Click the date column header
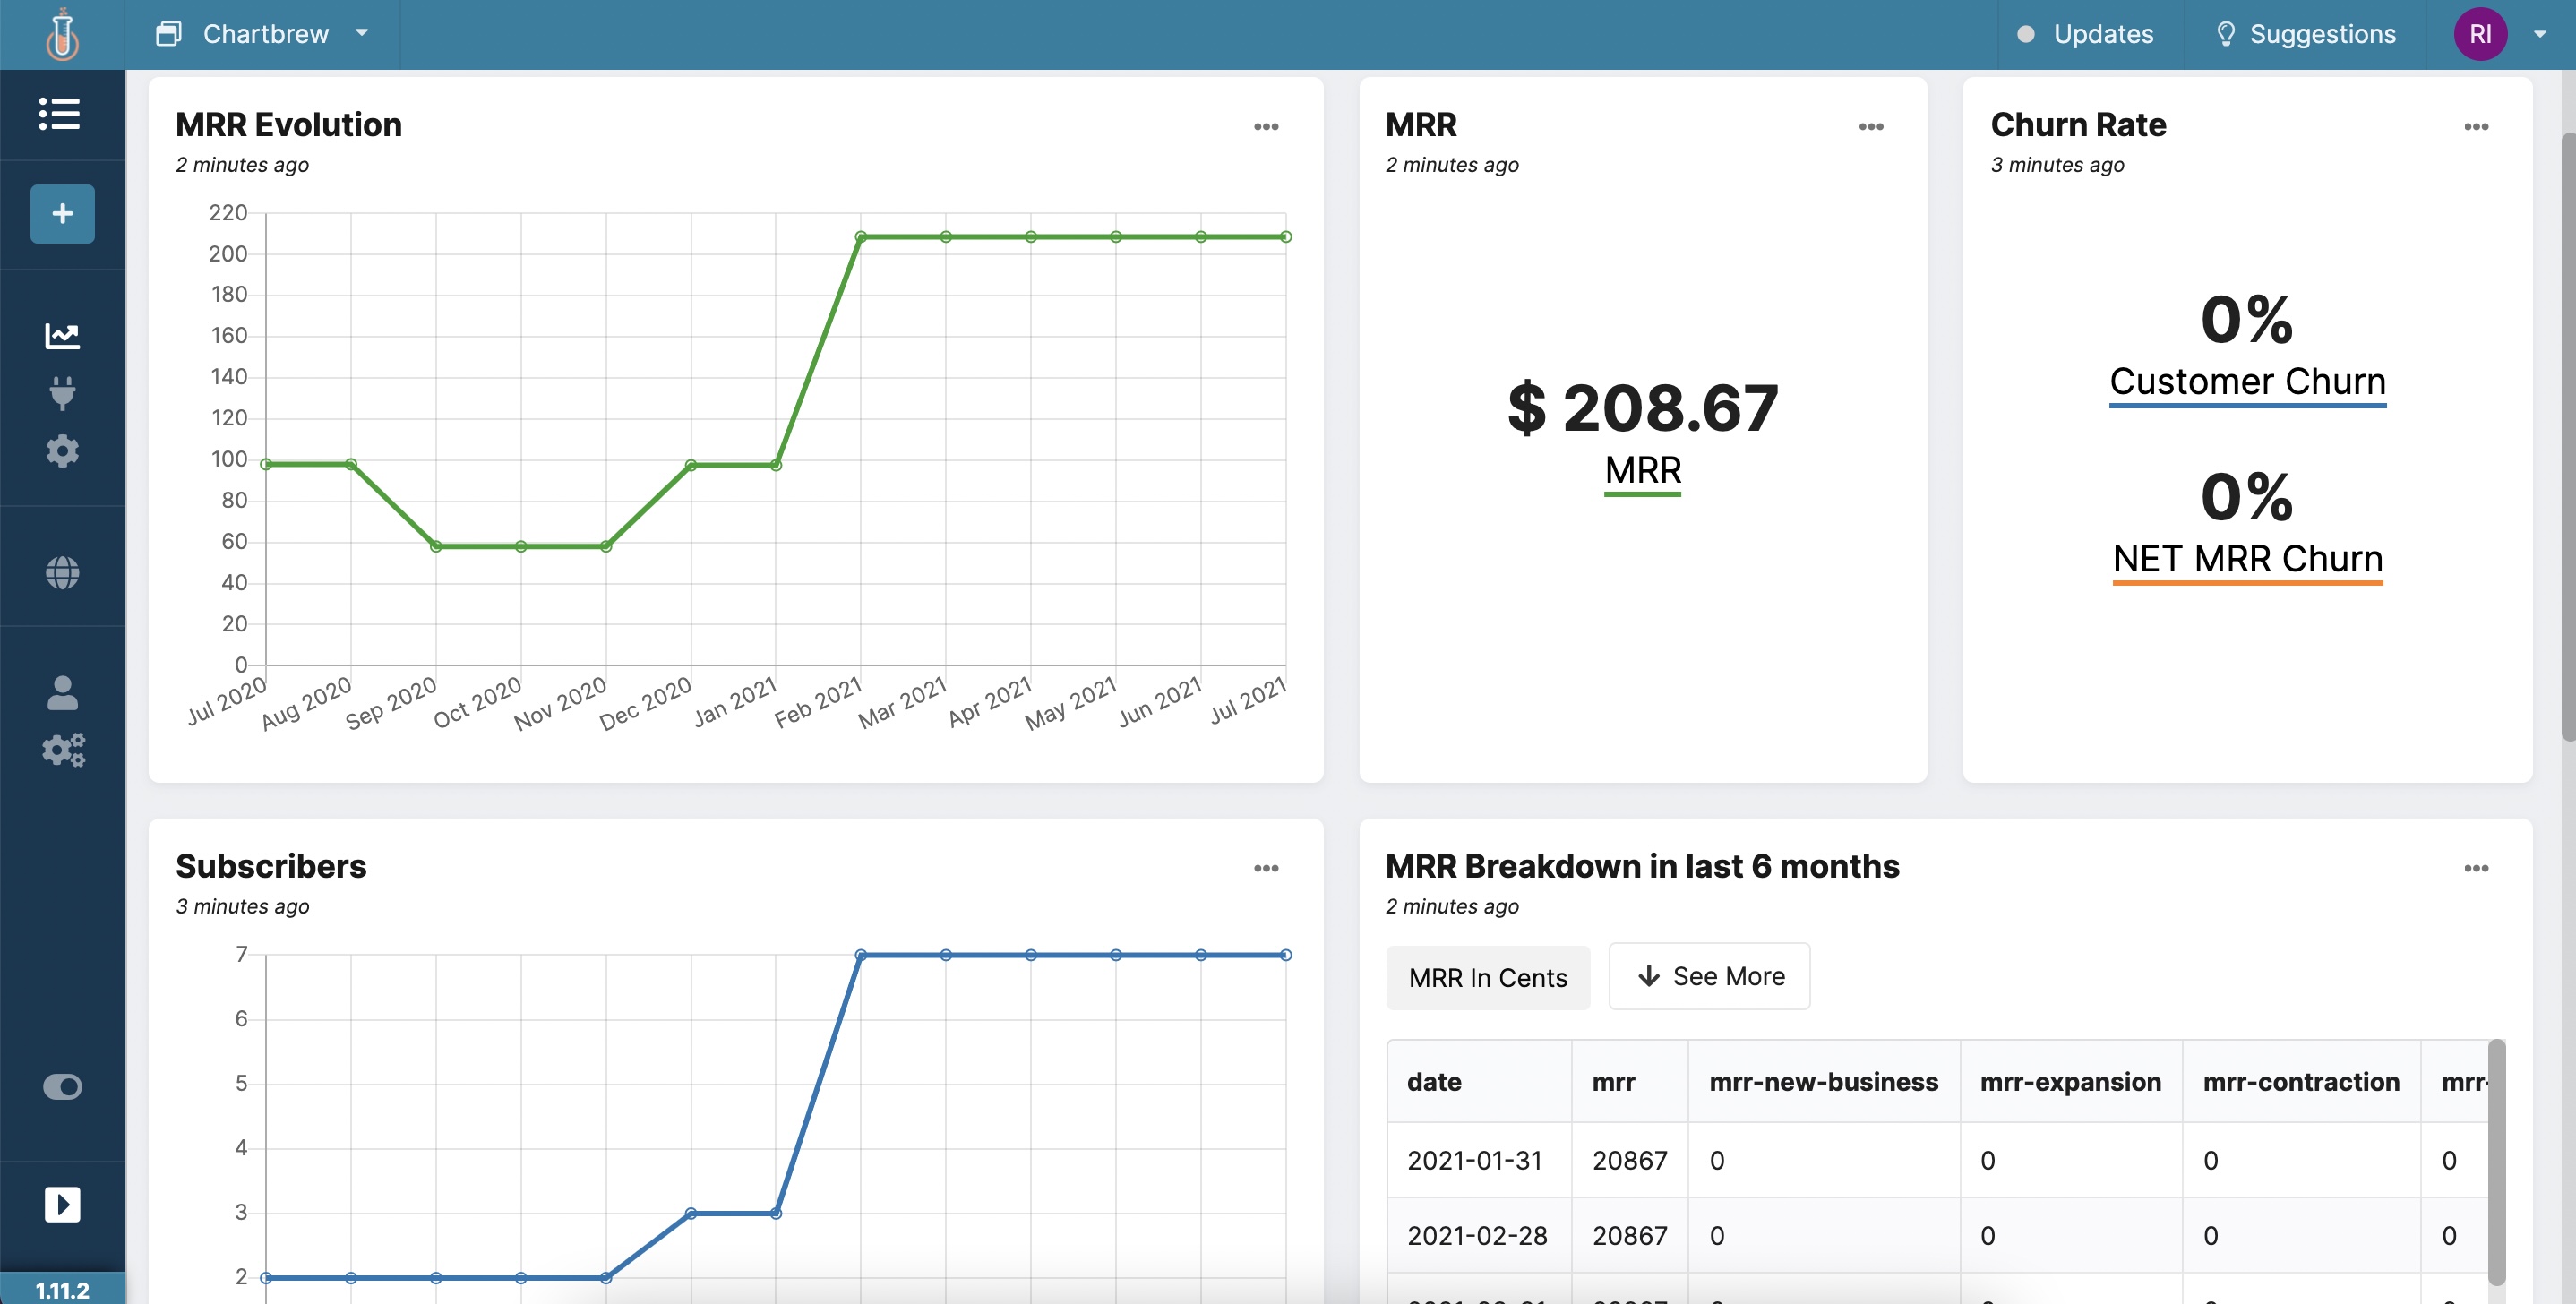The image size is (2576, 1304). (x=1479, y=1082)
